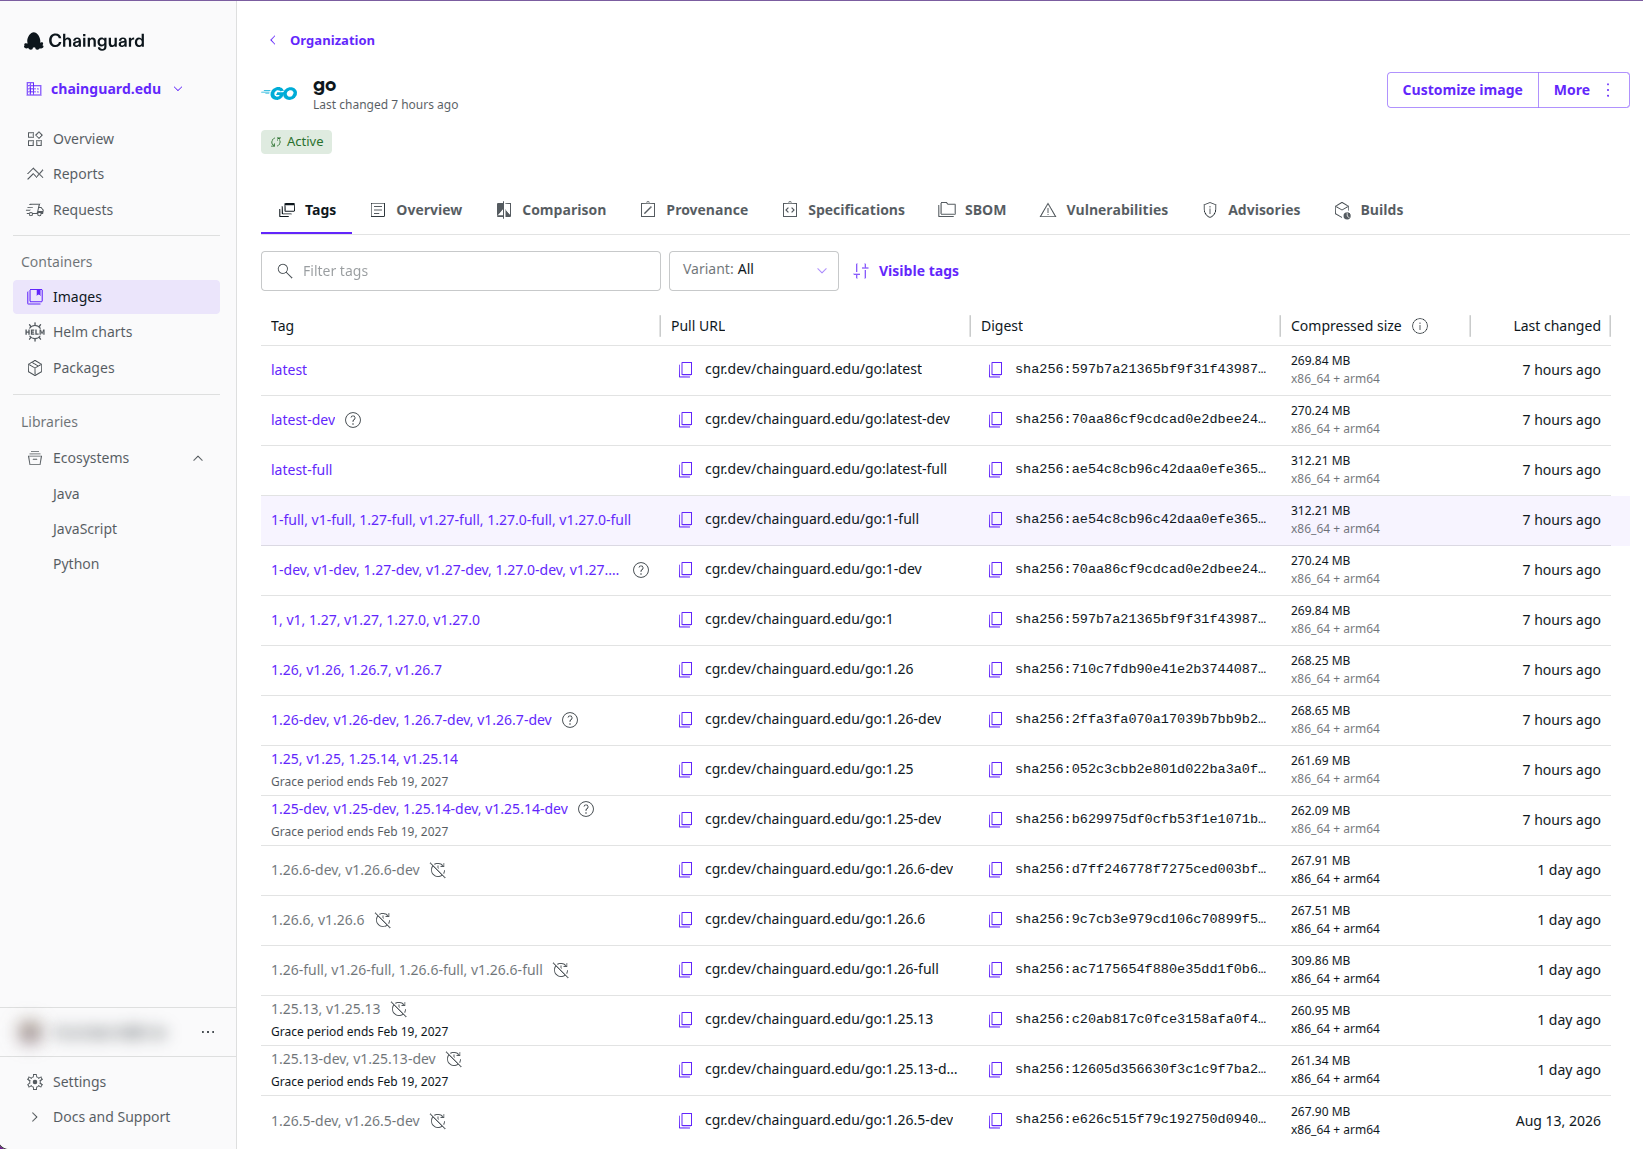Open Reports in the sidebar
Screen dimensions: 1643x1149
coord(116,174)
